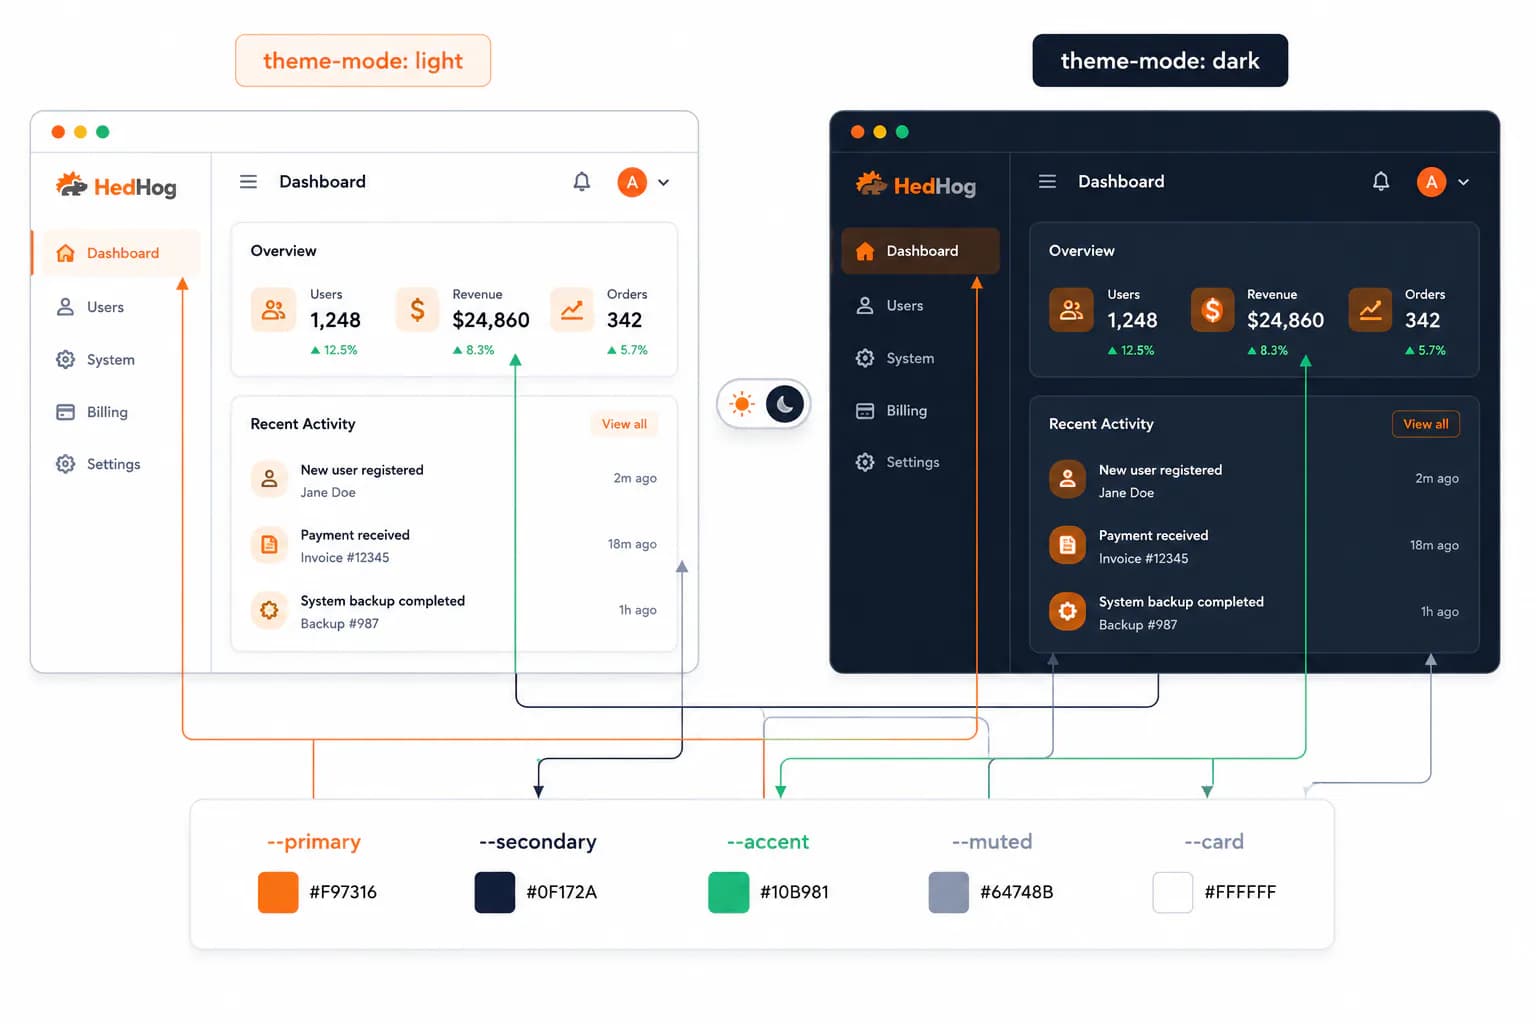Click the sun icon on theme switch

(742, 404)
